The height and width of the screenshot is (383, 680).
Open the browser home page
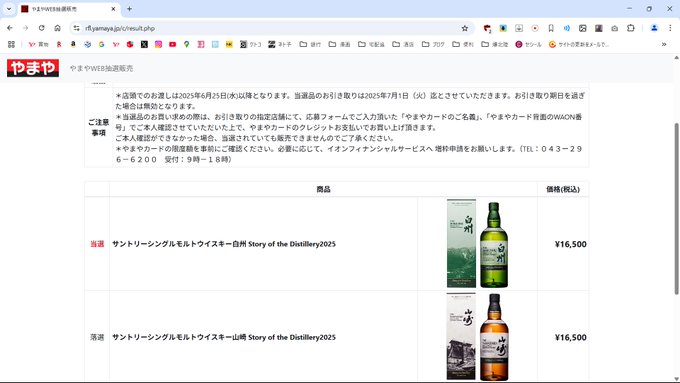(57, 28)
